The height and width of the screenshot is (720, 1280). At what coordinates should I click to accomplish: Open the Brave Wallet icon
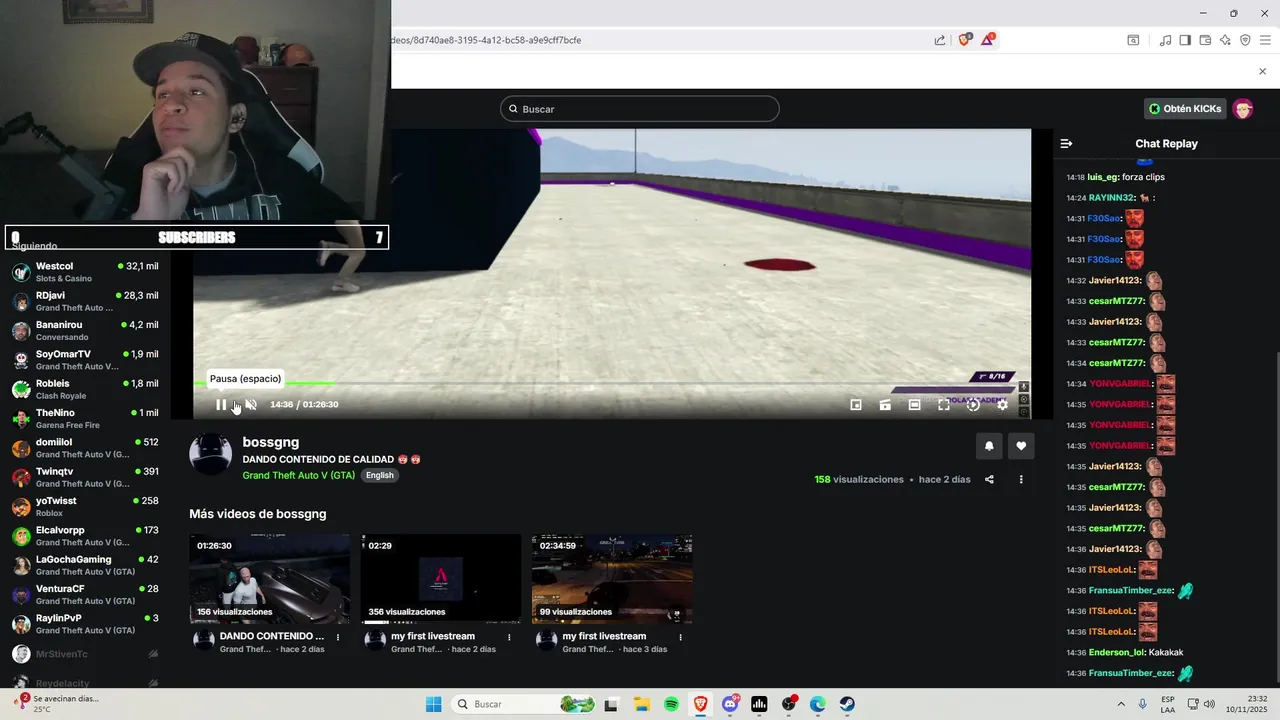click(1205, 40)
